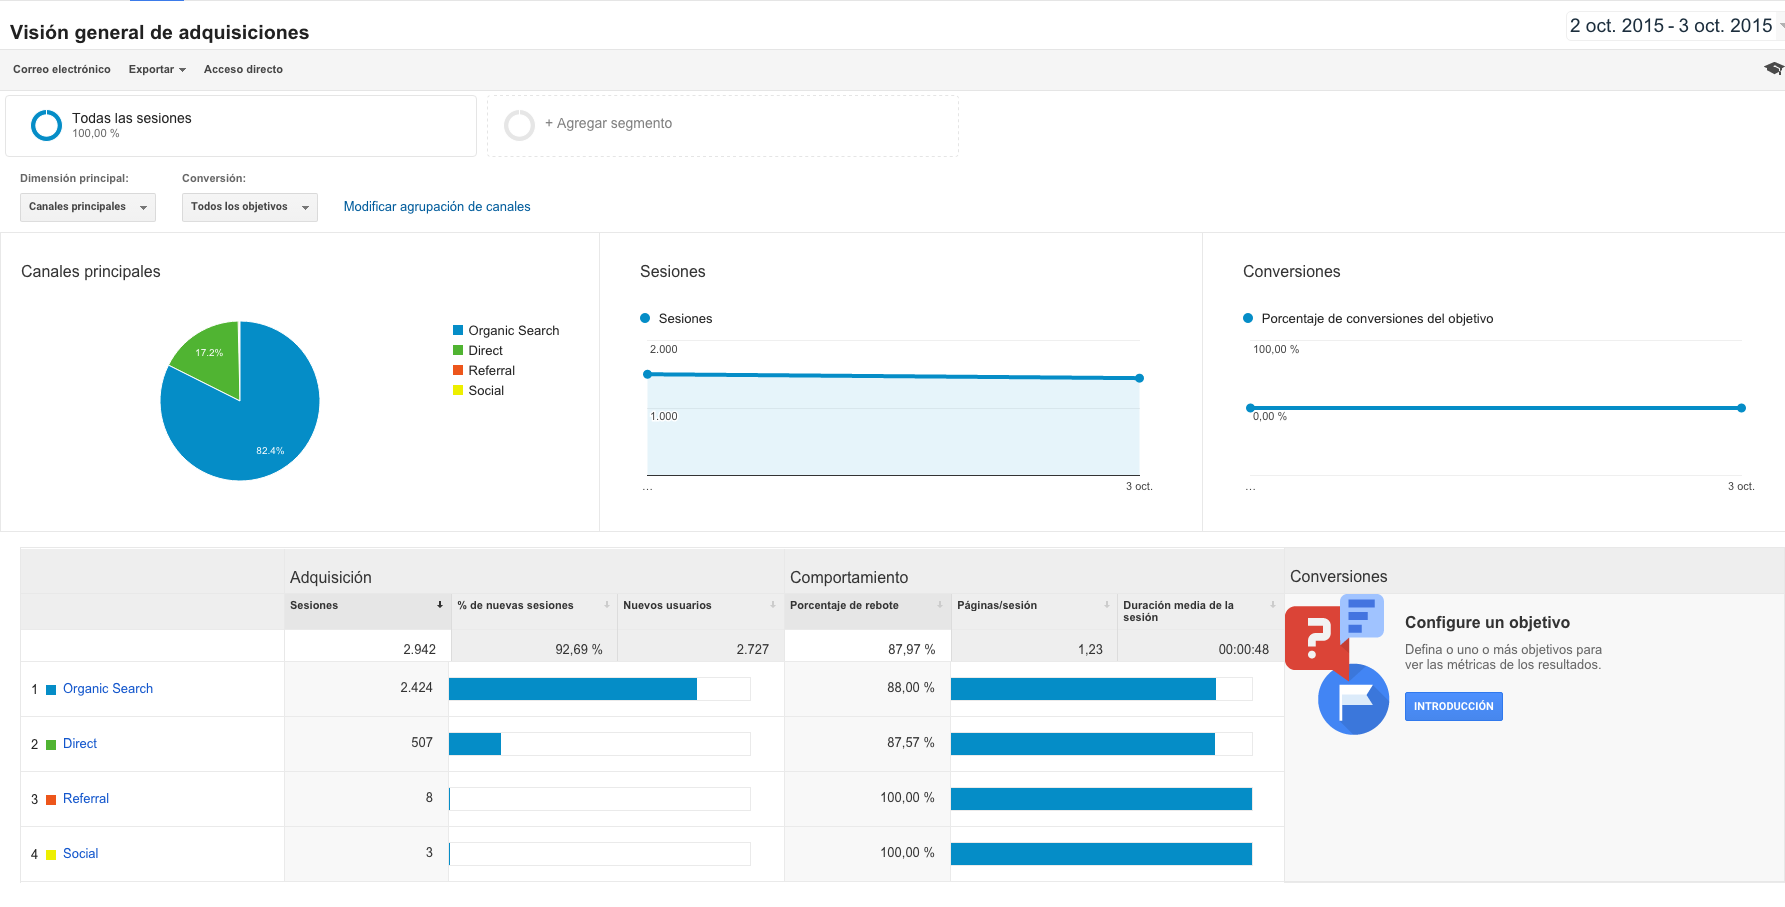The width and height of the screenshot is (1785, 907).
Task: Click Acceso directo in the toolbar
Action: click(x=243, y=69)
